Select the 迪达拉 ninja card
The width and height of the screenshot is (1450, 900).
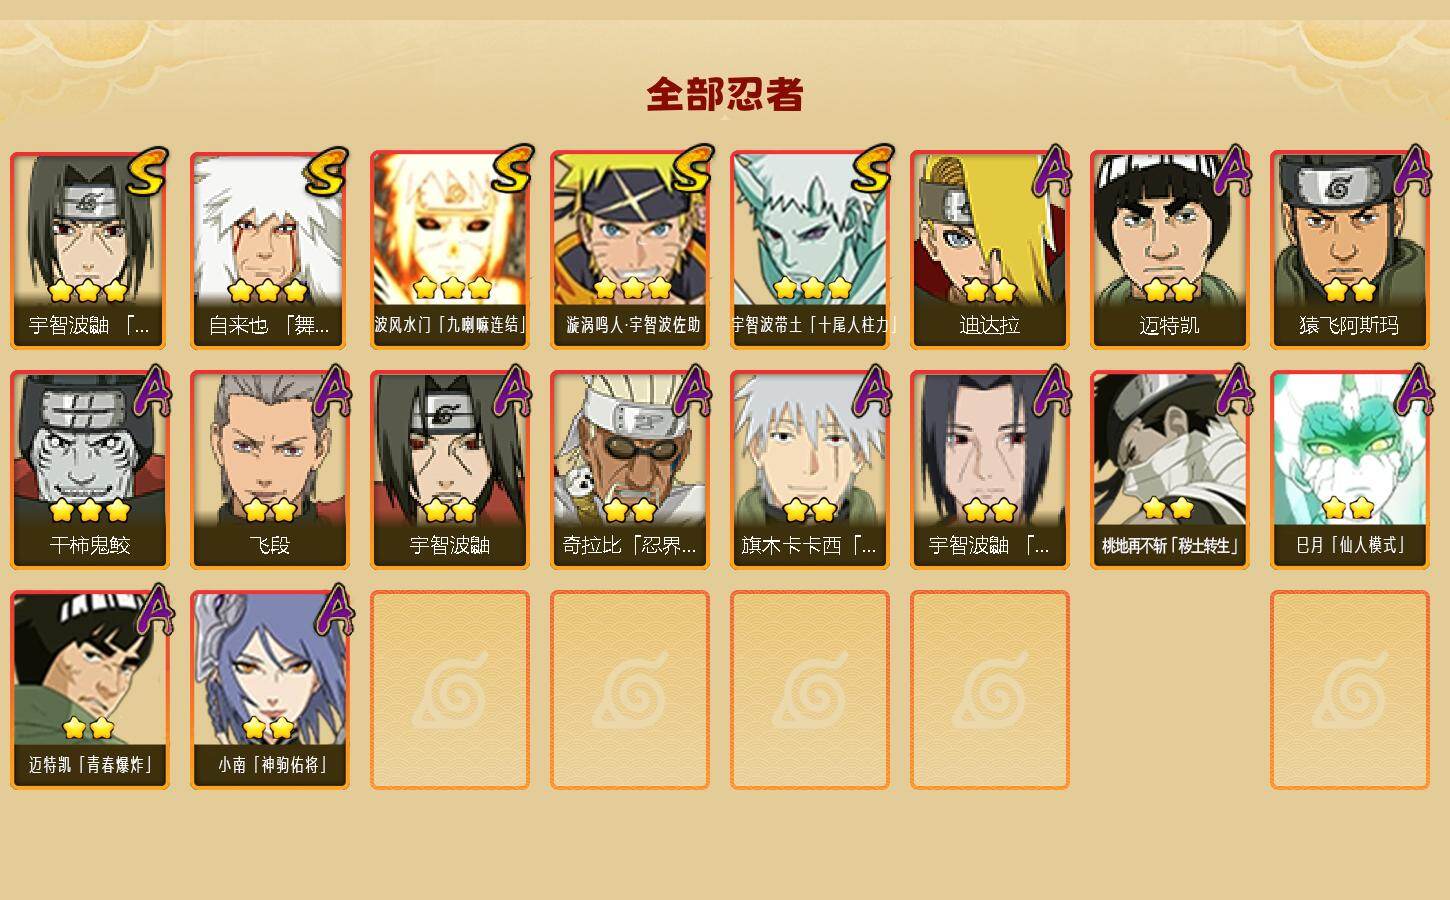pyautogui.click(x=990, y=250)
